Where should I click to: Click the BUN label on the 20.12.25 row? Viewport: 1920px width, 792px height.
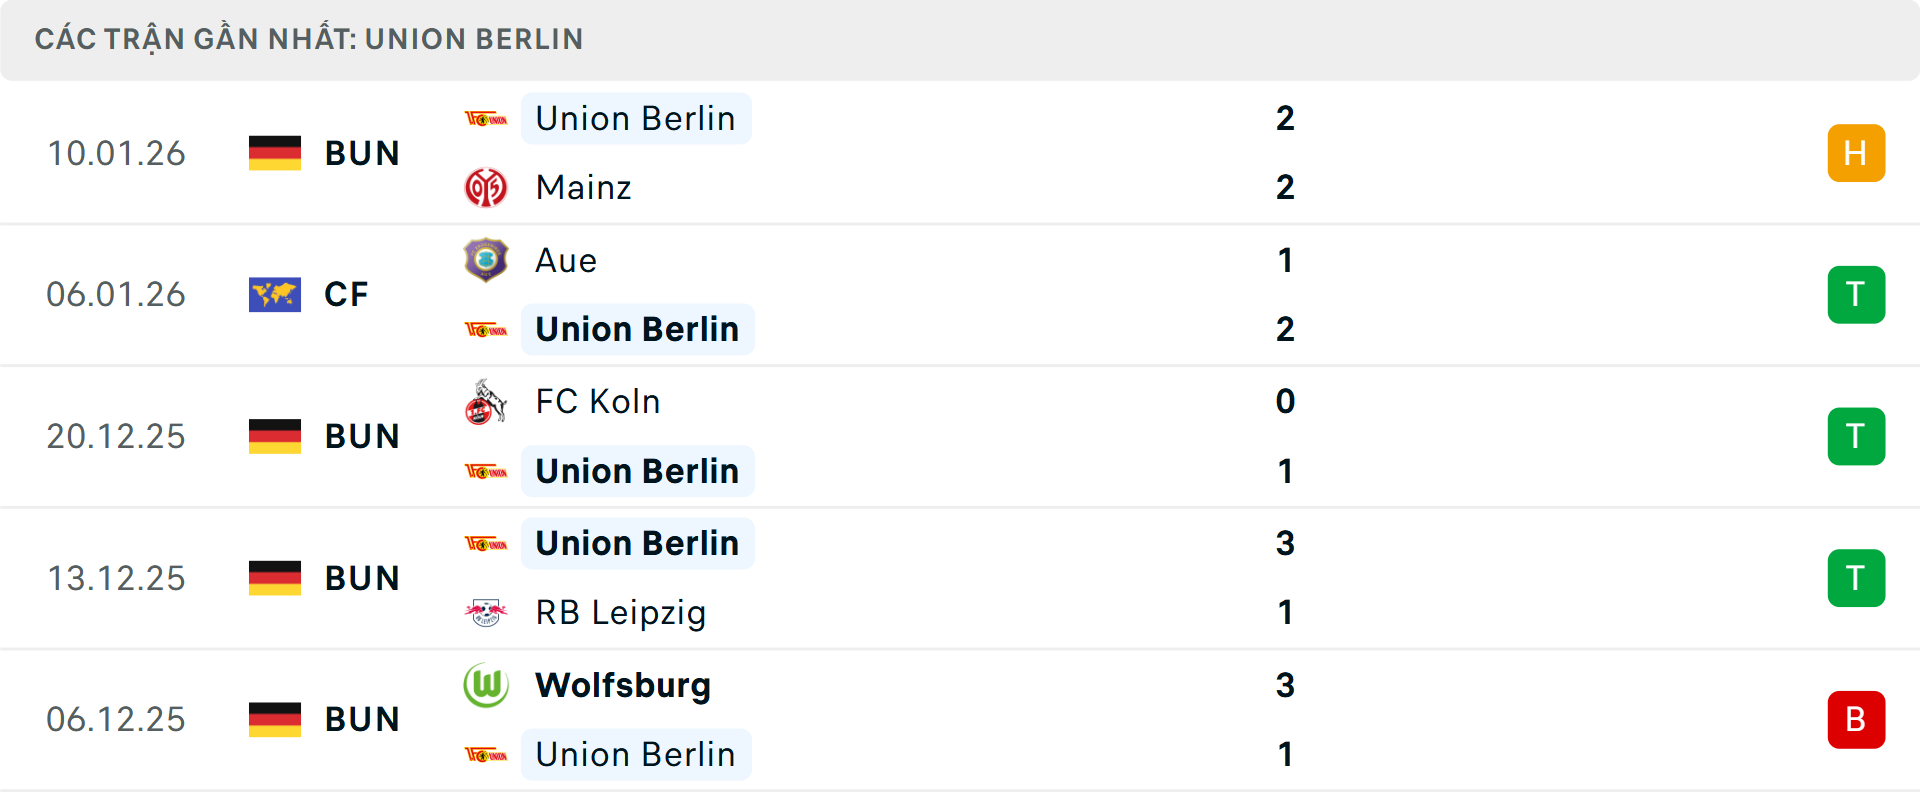pos(362,436)
